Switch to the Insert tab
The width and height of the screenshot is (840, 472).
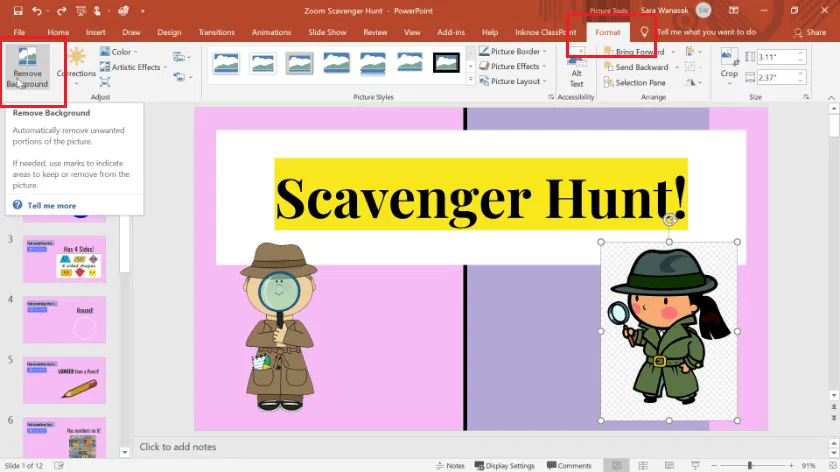(x=95, y=32)
